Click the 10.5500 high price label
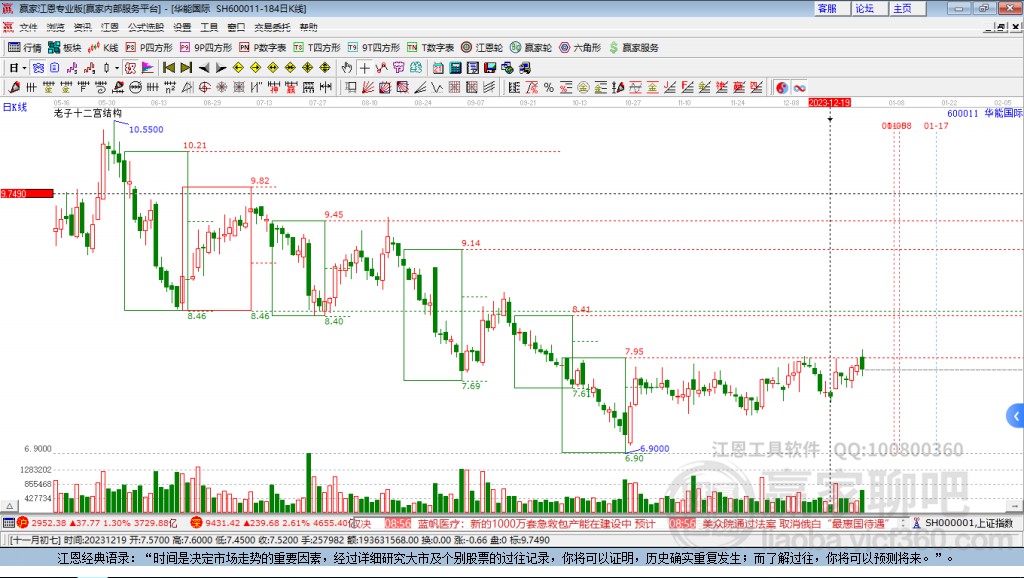 (x=146, y=129)
